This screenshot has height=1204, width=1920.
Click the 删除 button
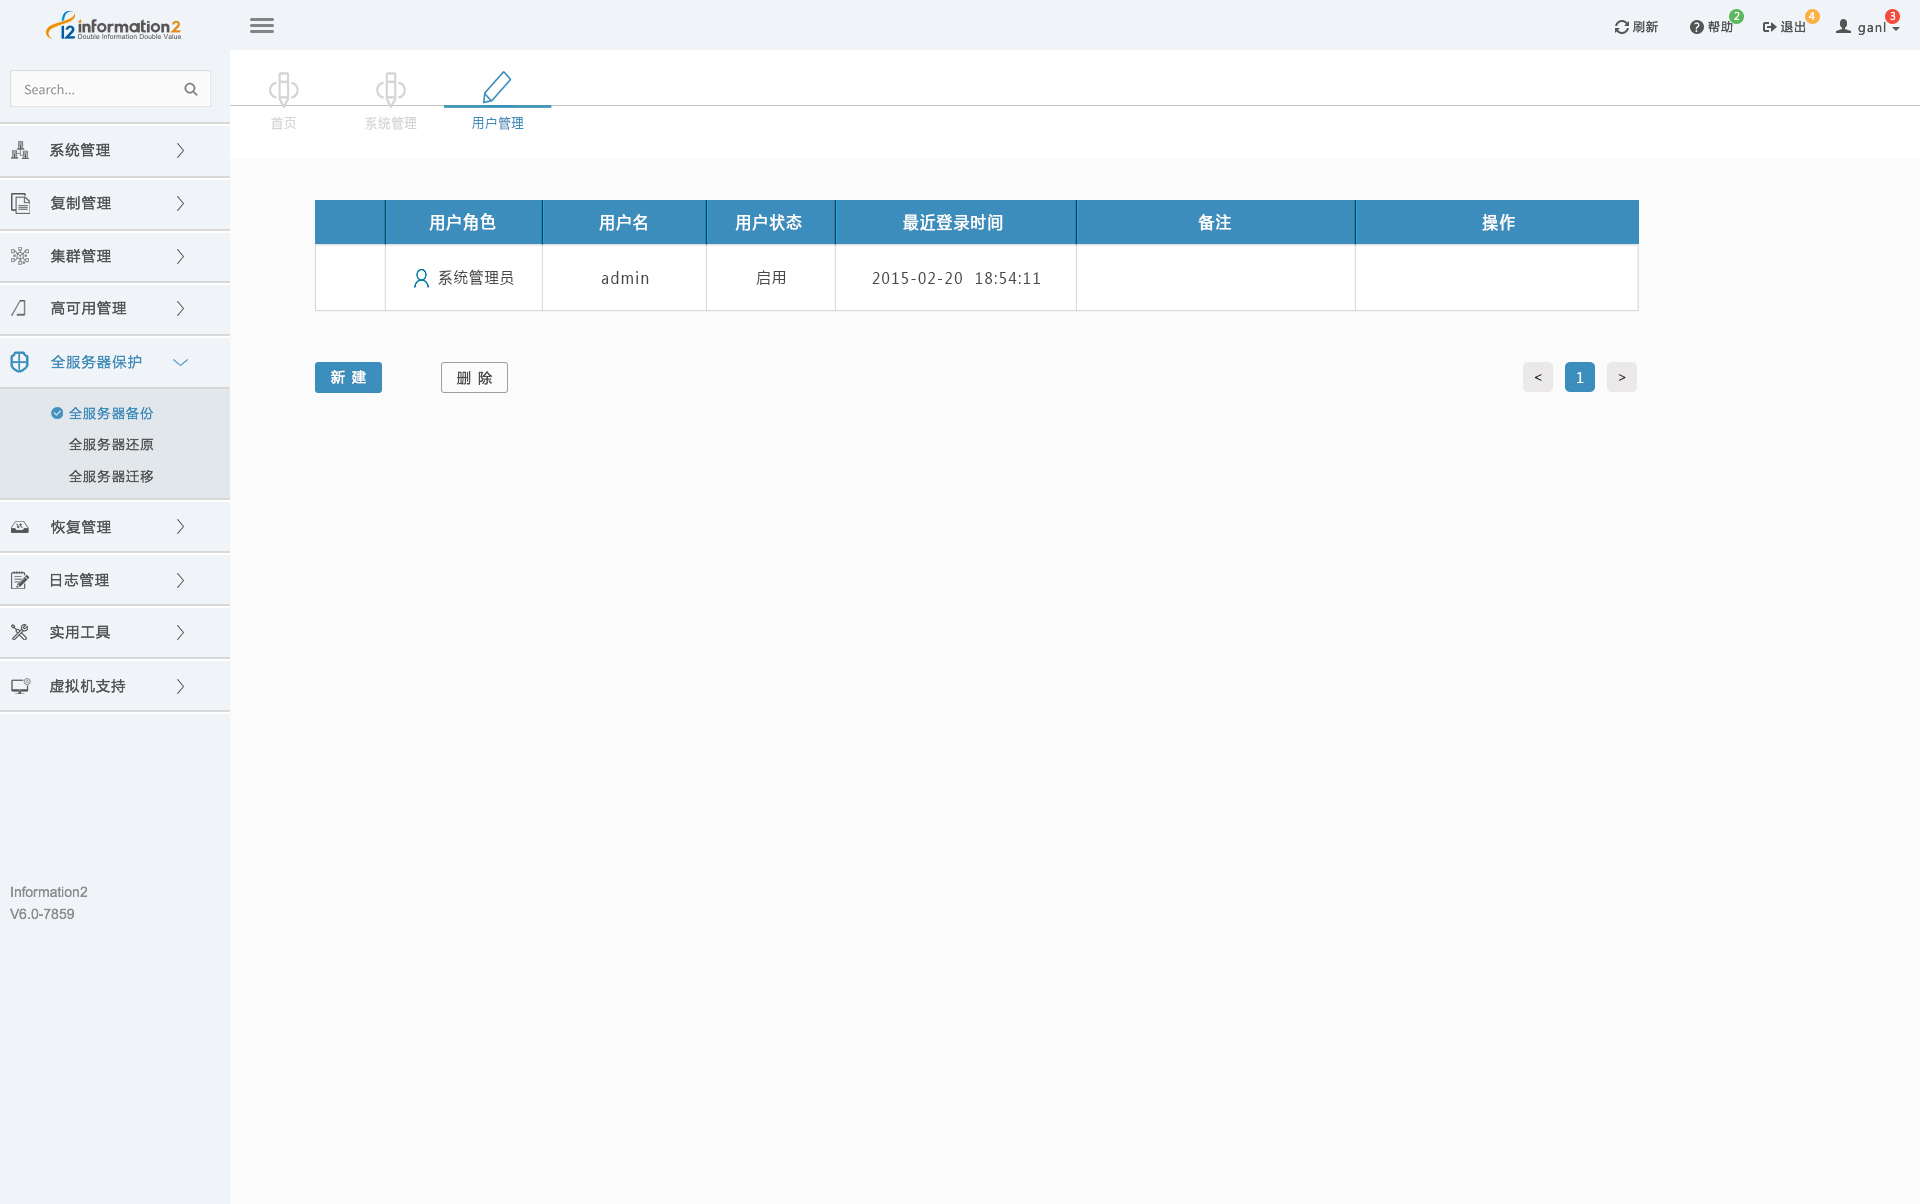[474, 377]
